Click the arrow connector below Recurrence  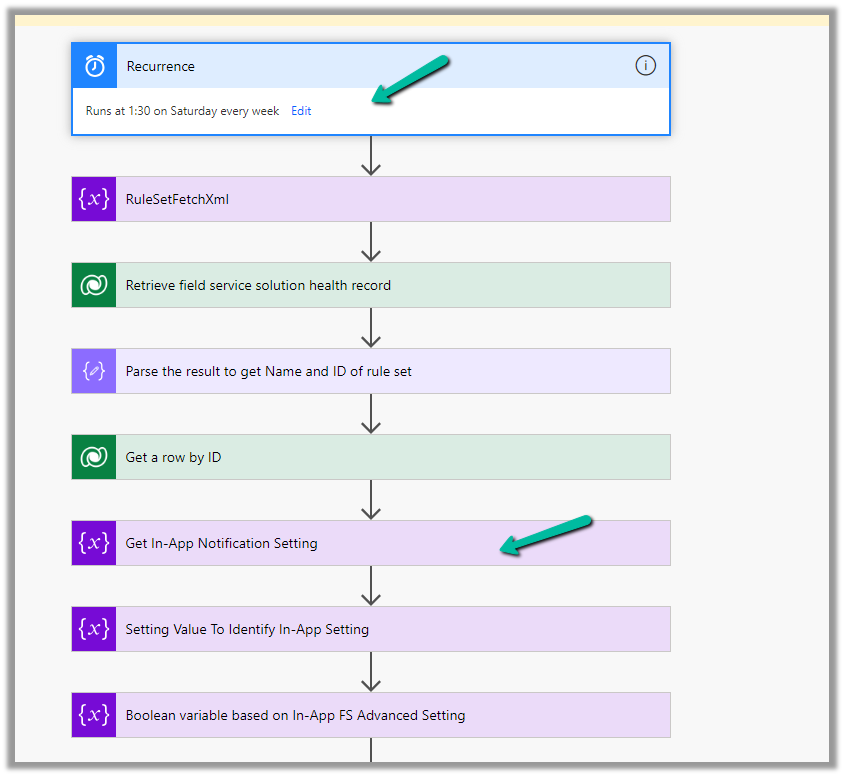coord(371,156)
